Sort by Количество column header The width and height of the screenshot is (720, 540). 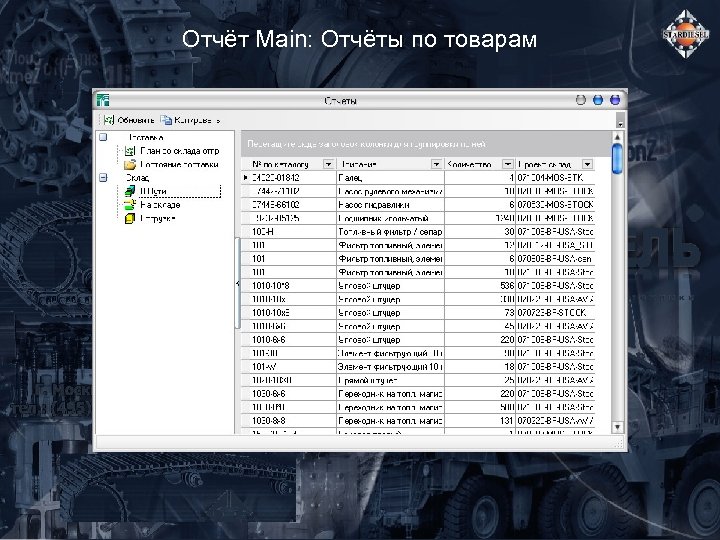(x=473, y=164)
